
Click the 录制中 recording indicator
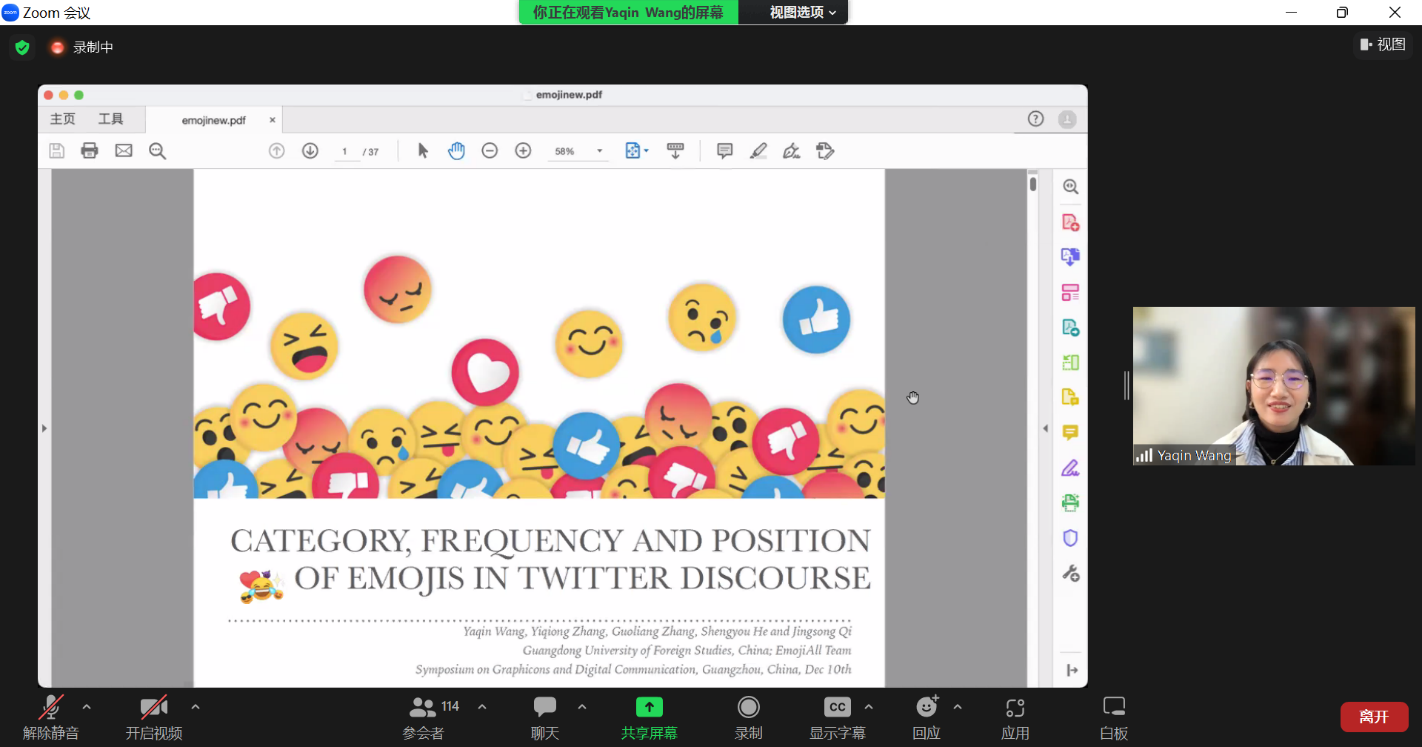(82, 47)
